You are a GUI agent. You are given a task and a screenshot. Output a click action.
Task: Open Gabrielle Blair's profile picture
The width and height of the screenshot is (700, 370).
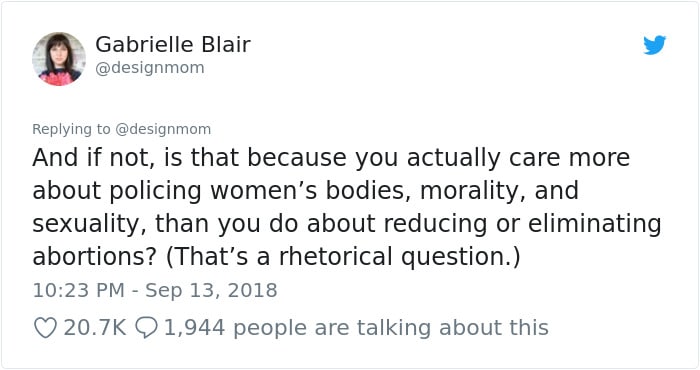pyautogui.click(x=59, y=58)
